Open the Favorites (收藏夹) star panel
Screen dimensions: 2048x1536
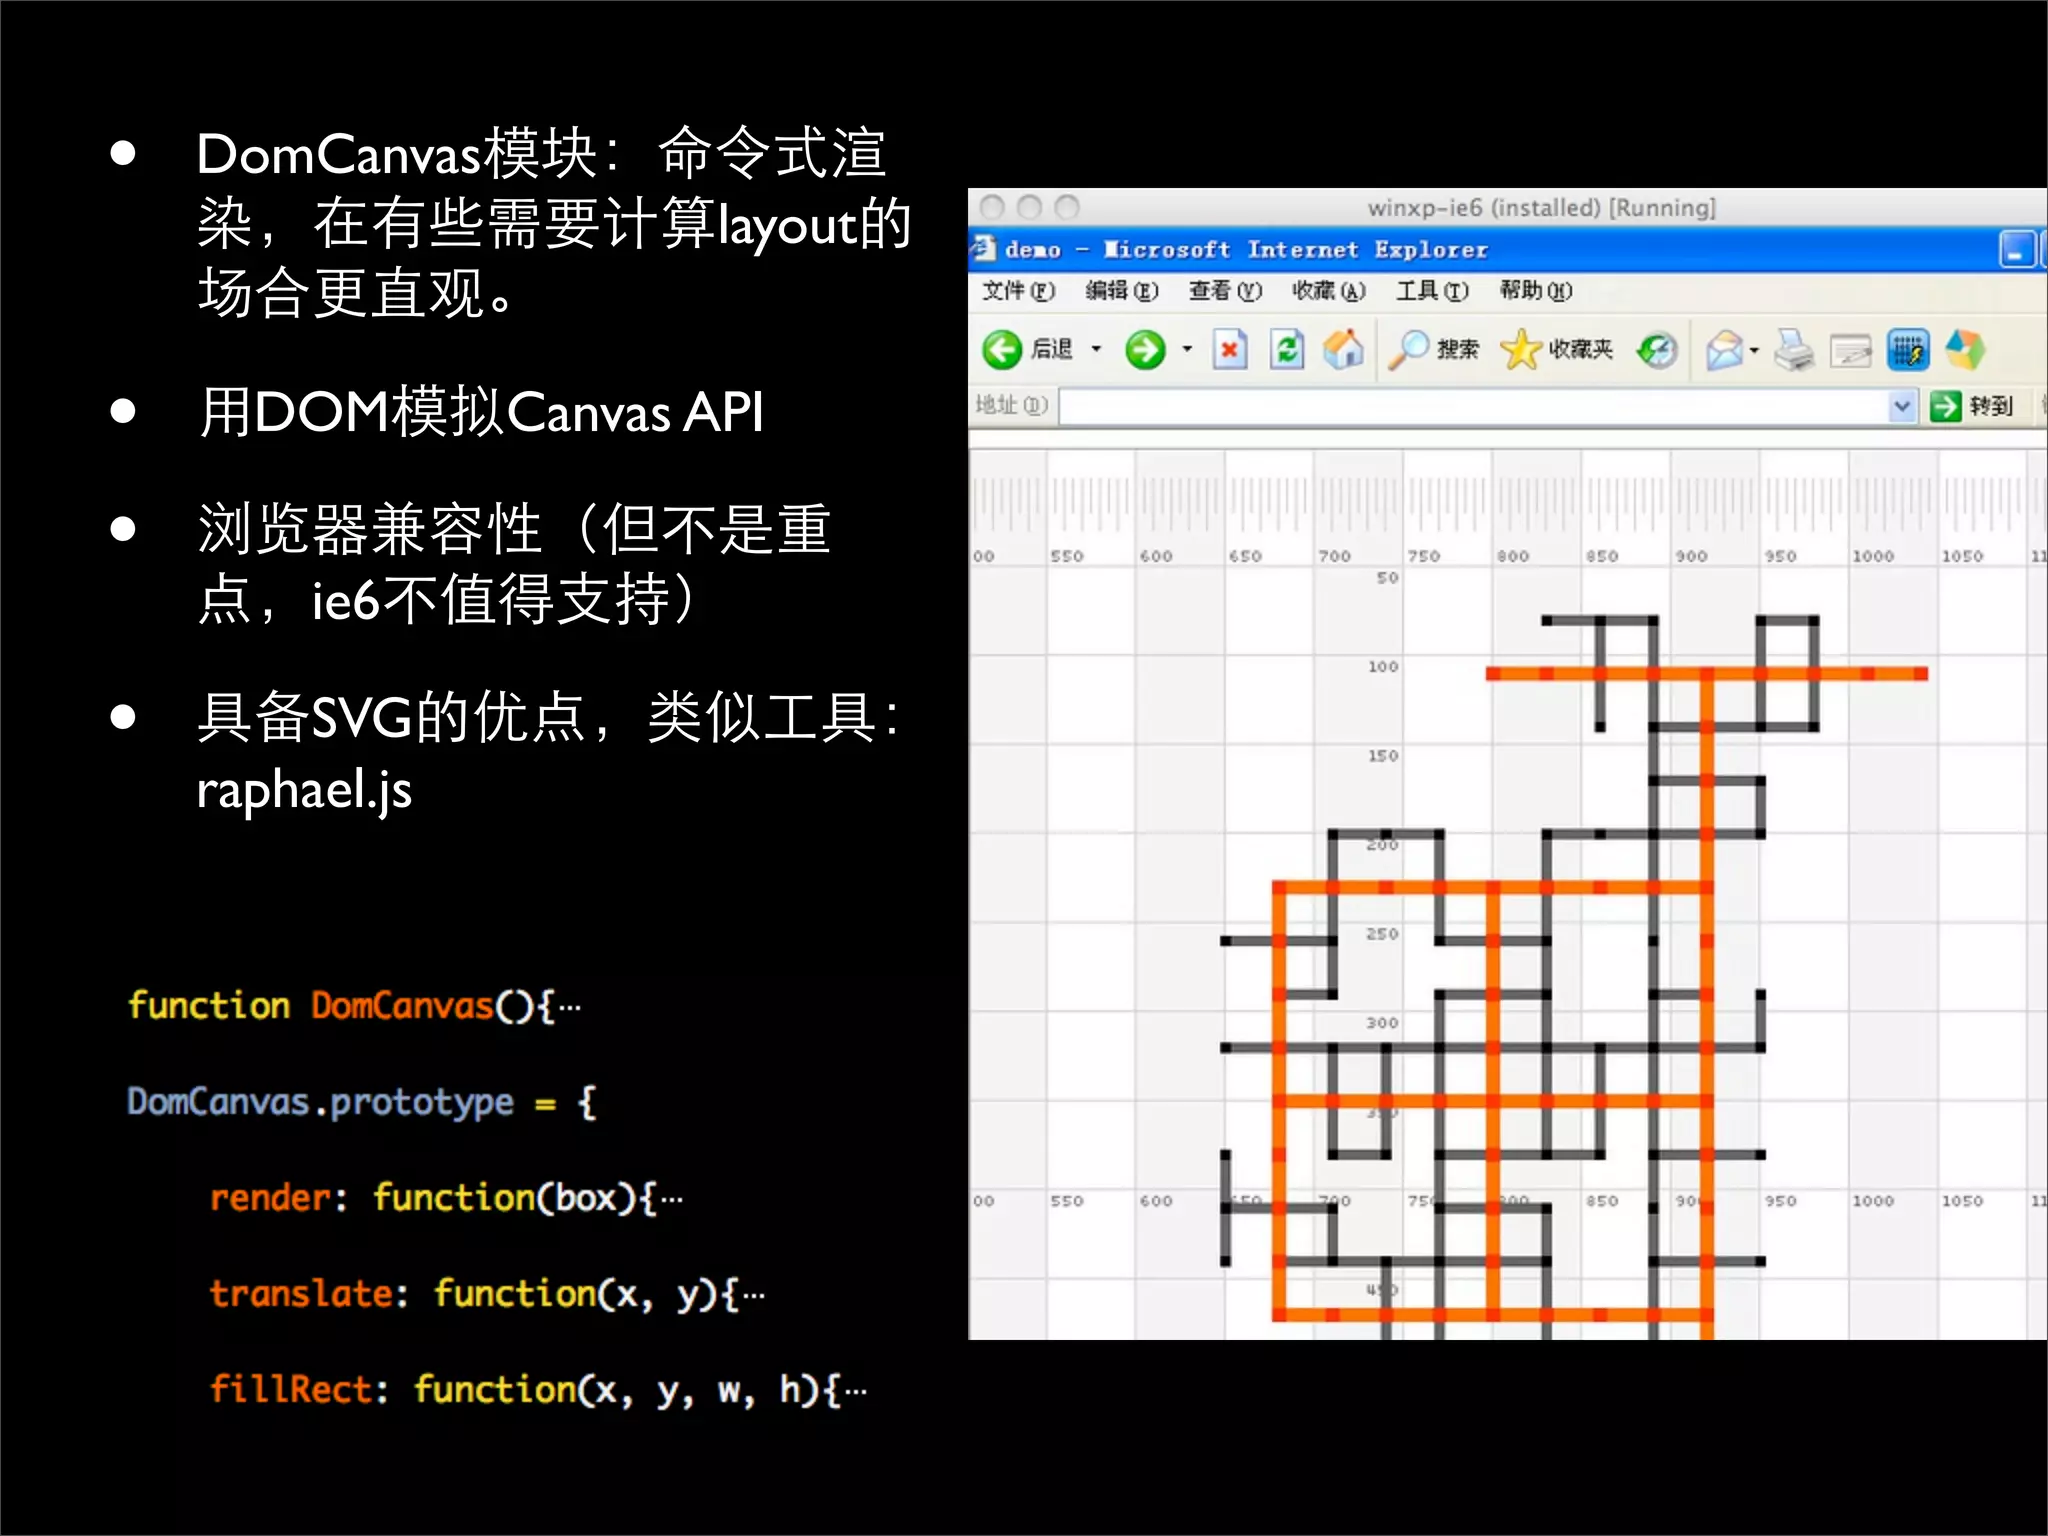[x=1521, y=349]
